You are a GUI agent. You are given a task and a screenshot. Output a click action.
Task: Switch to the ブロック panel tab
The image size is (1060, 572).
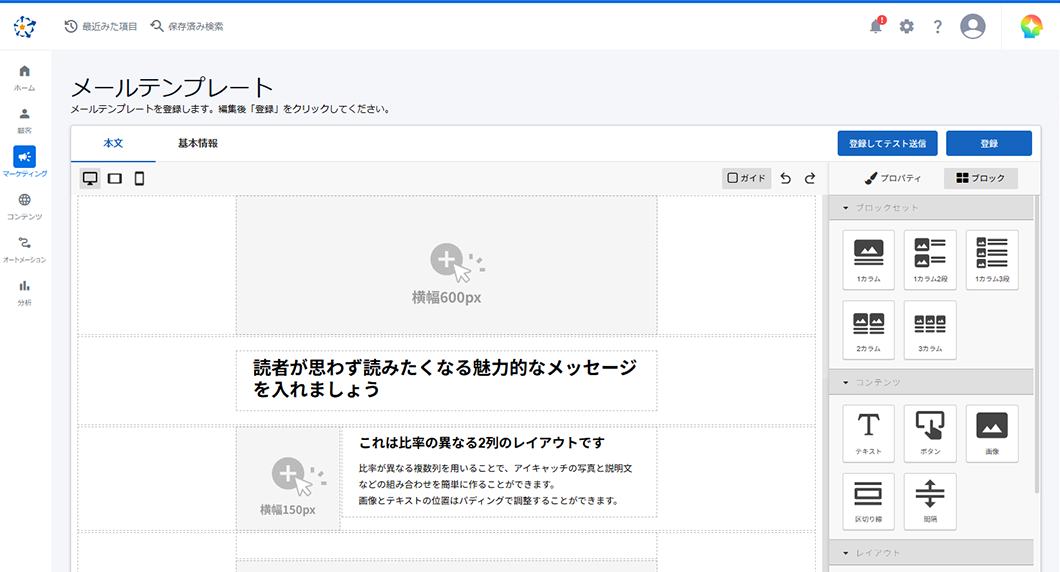[x=980, y=178]
